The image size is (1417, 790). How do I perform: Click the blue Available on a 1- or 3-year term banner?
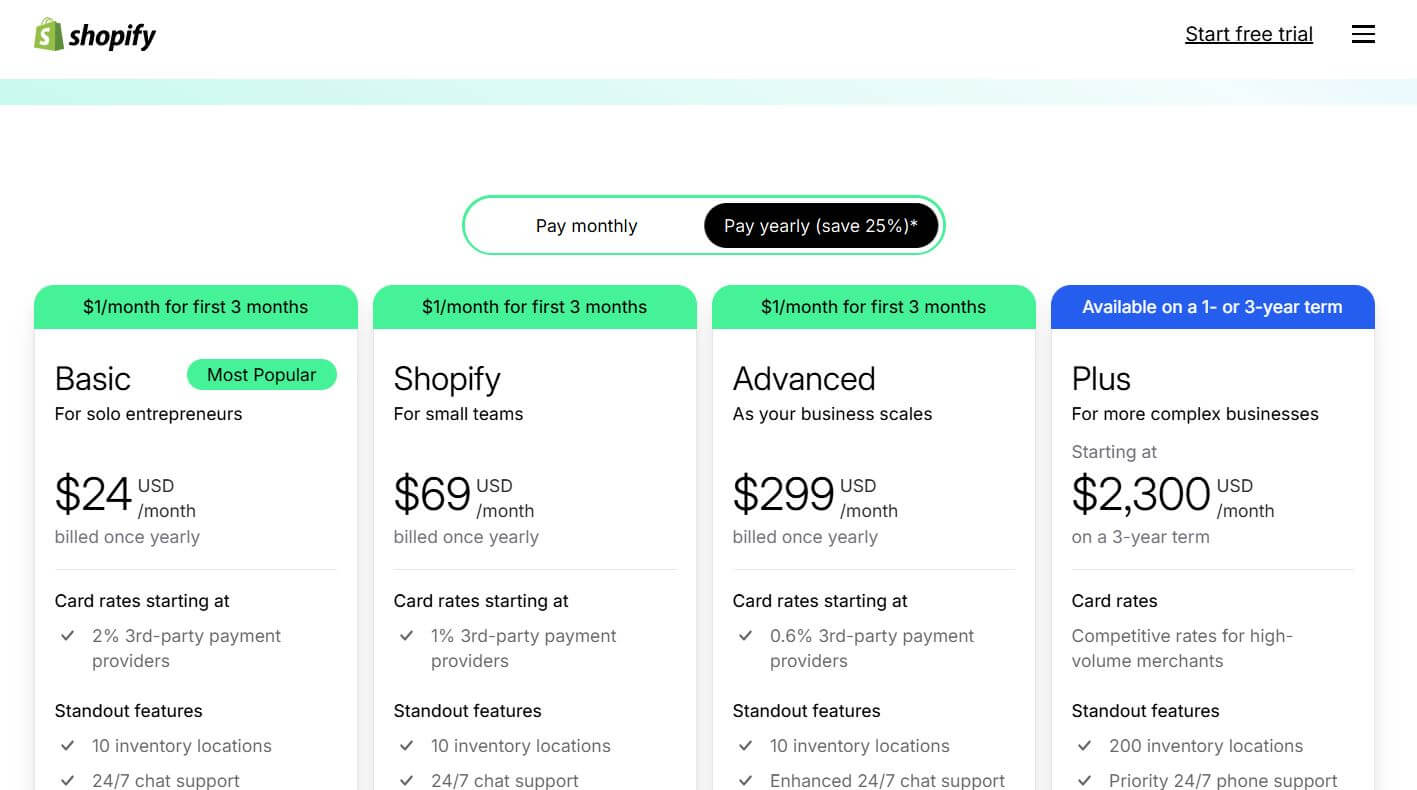1212,307
